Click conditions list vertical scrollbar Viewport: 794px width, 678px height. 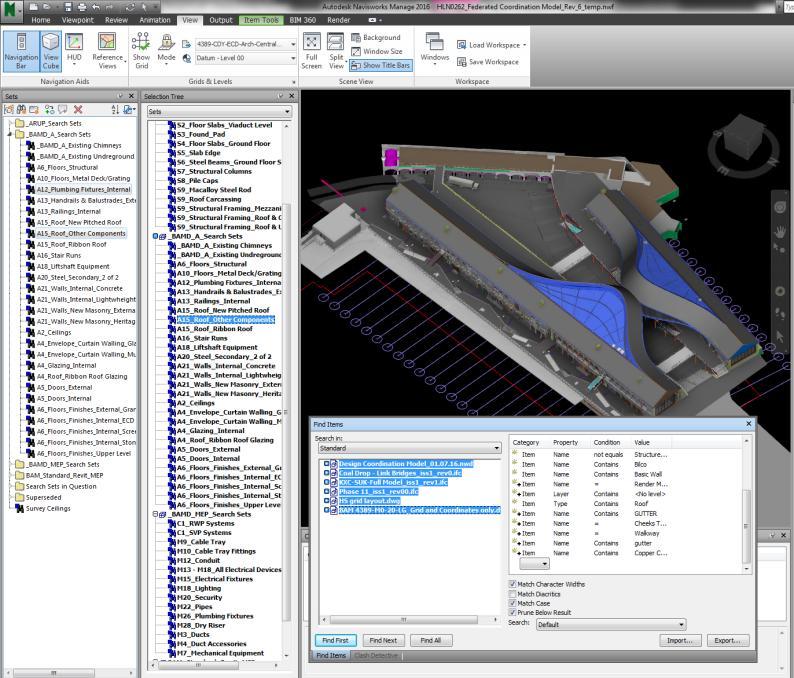click(745, 526)
